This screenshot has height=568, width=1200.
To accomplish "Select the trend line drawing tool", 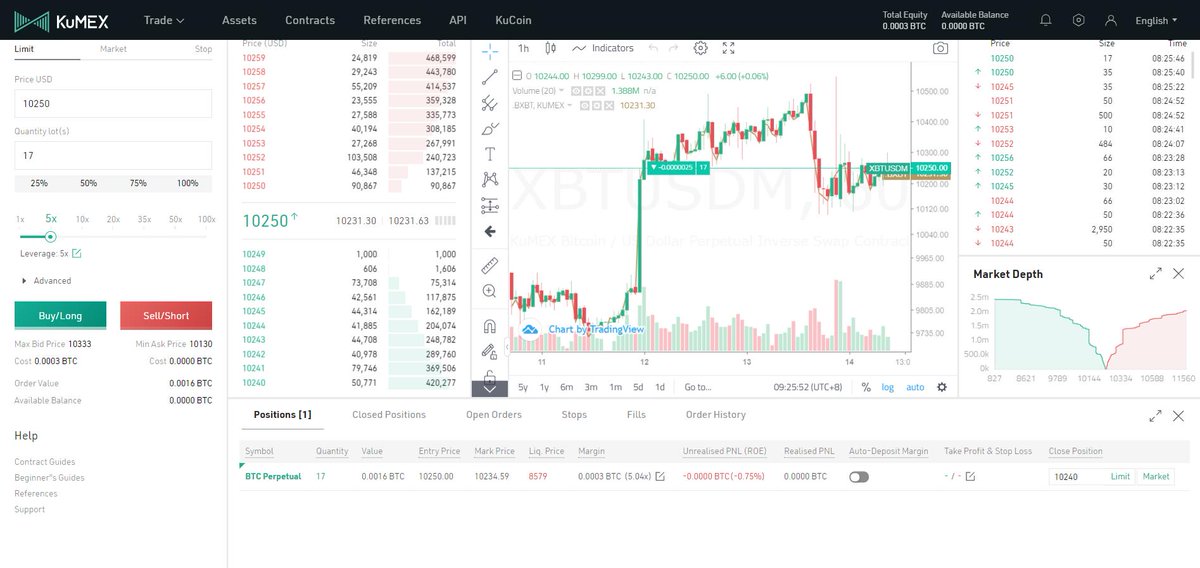I will (x=489, y=76).
